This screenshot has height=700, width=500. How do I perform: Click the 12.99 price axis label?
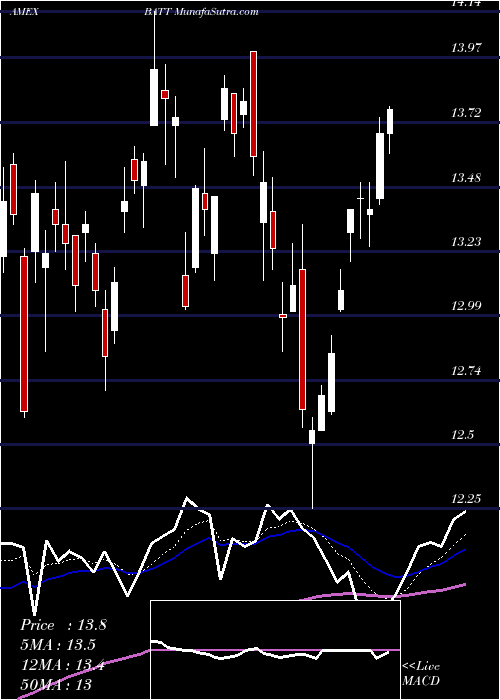point(466,306)
